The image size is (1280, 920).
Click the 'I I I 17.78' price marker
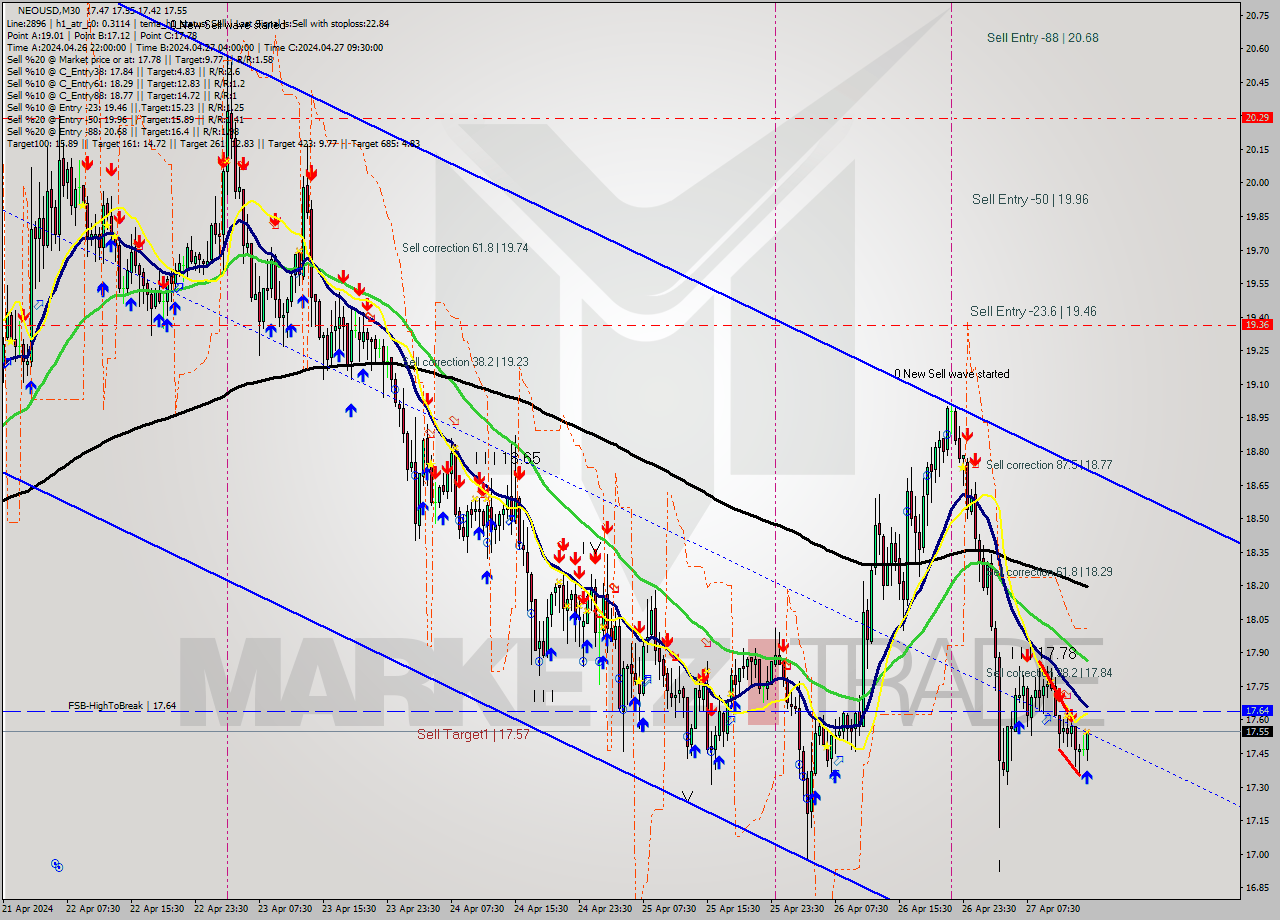pos(1043,653)
